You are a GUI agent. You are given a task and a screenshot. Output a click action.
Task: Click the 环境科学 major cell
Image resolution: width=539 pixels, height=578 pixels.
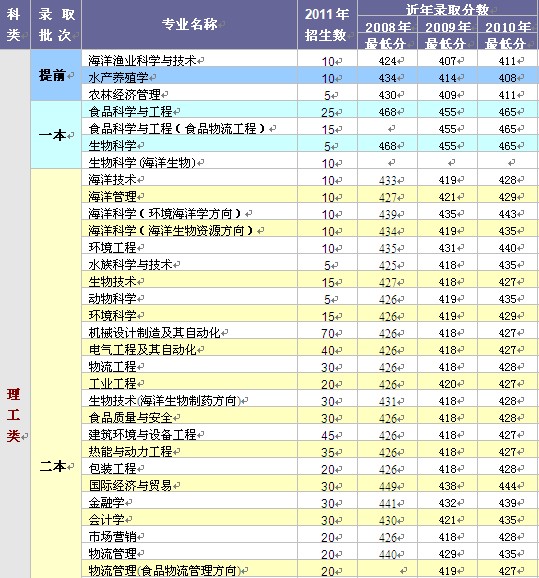coord(112,316)
